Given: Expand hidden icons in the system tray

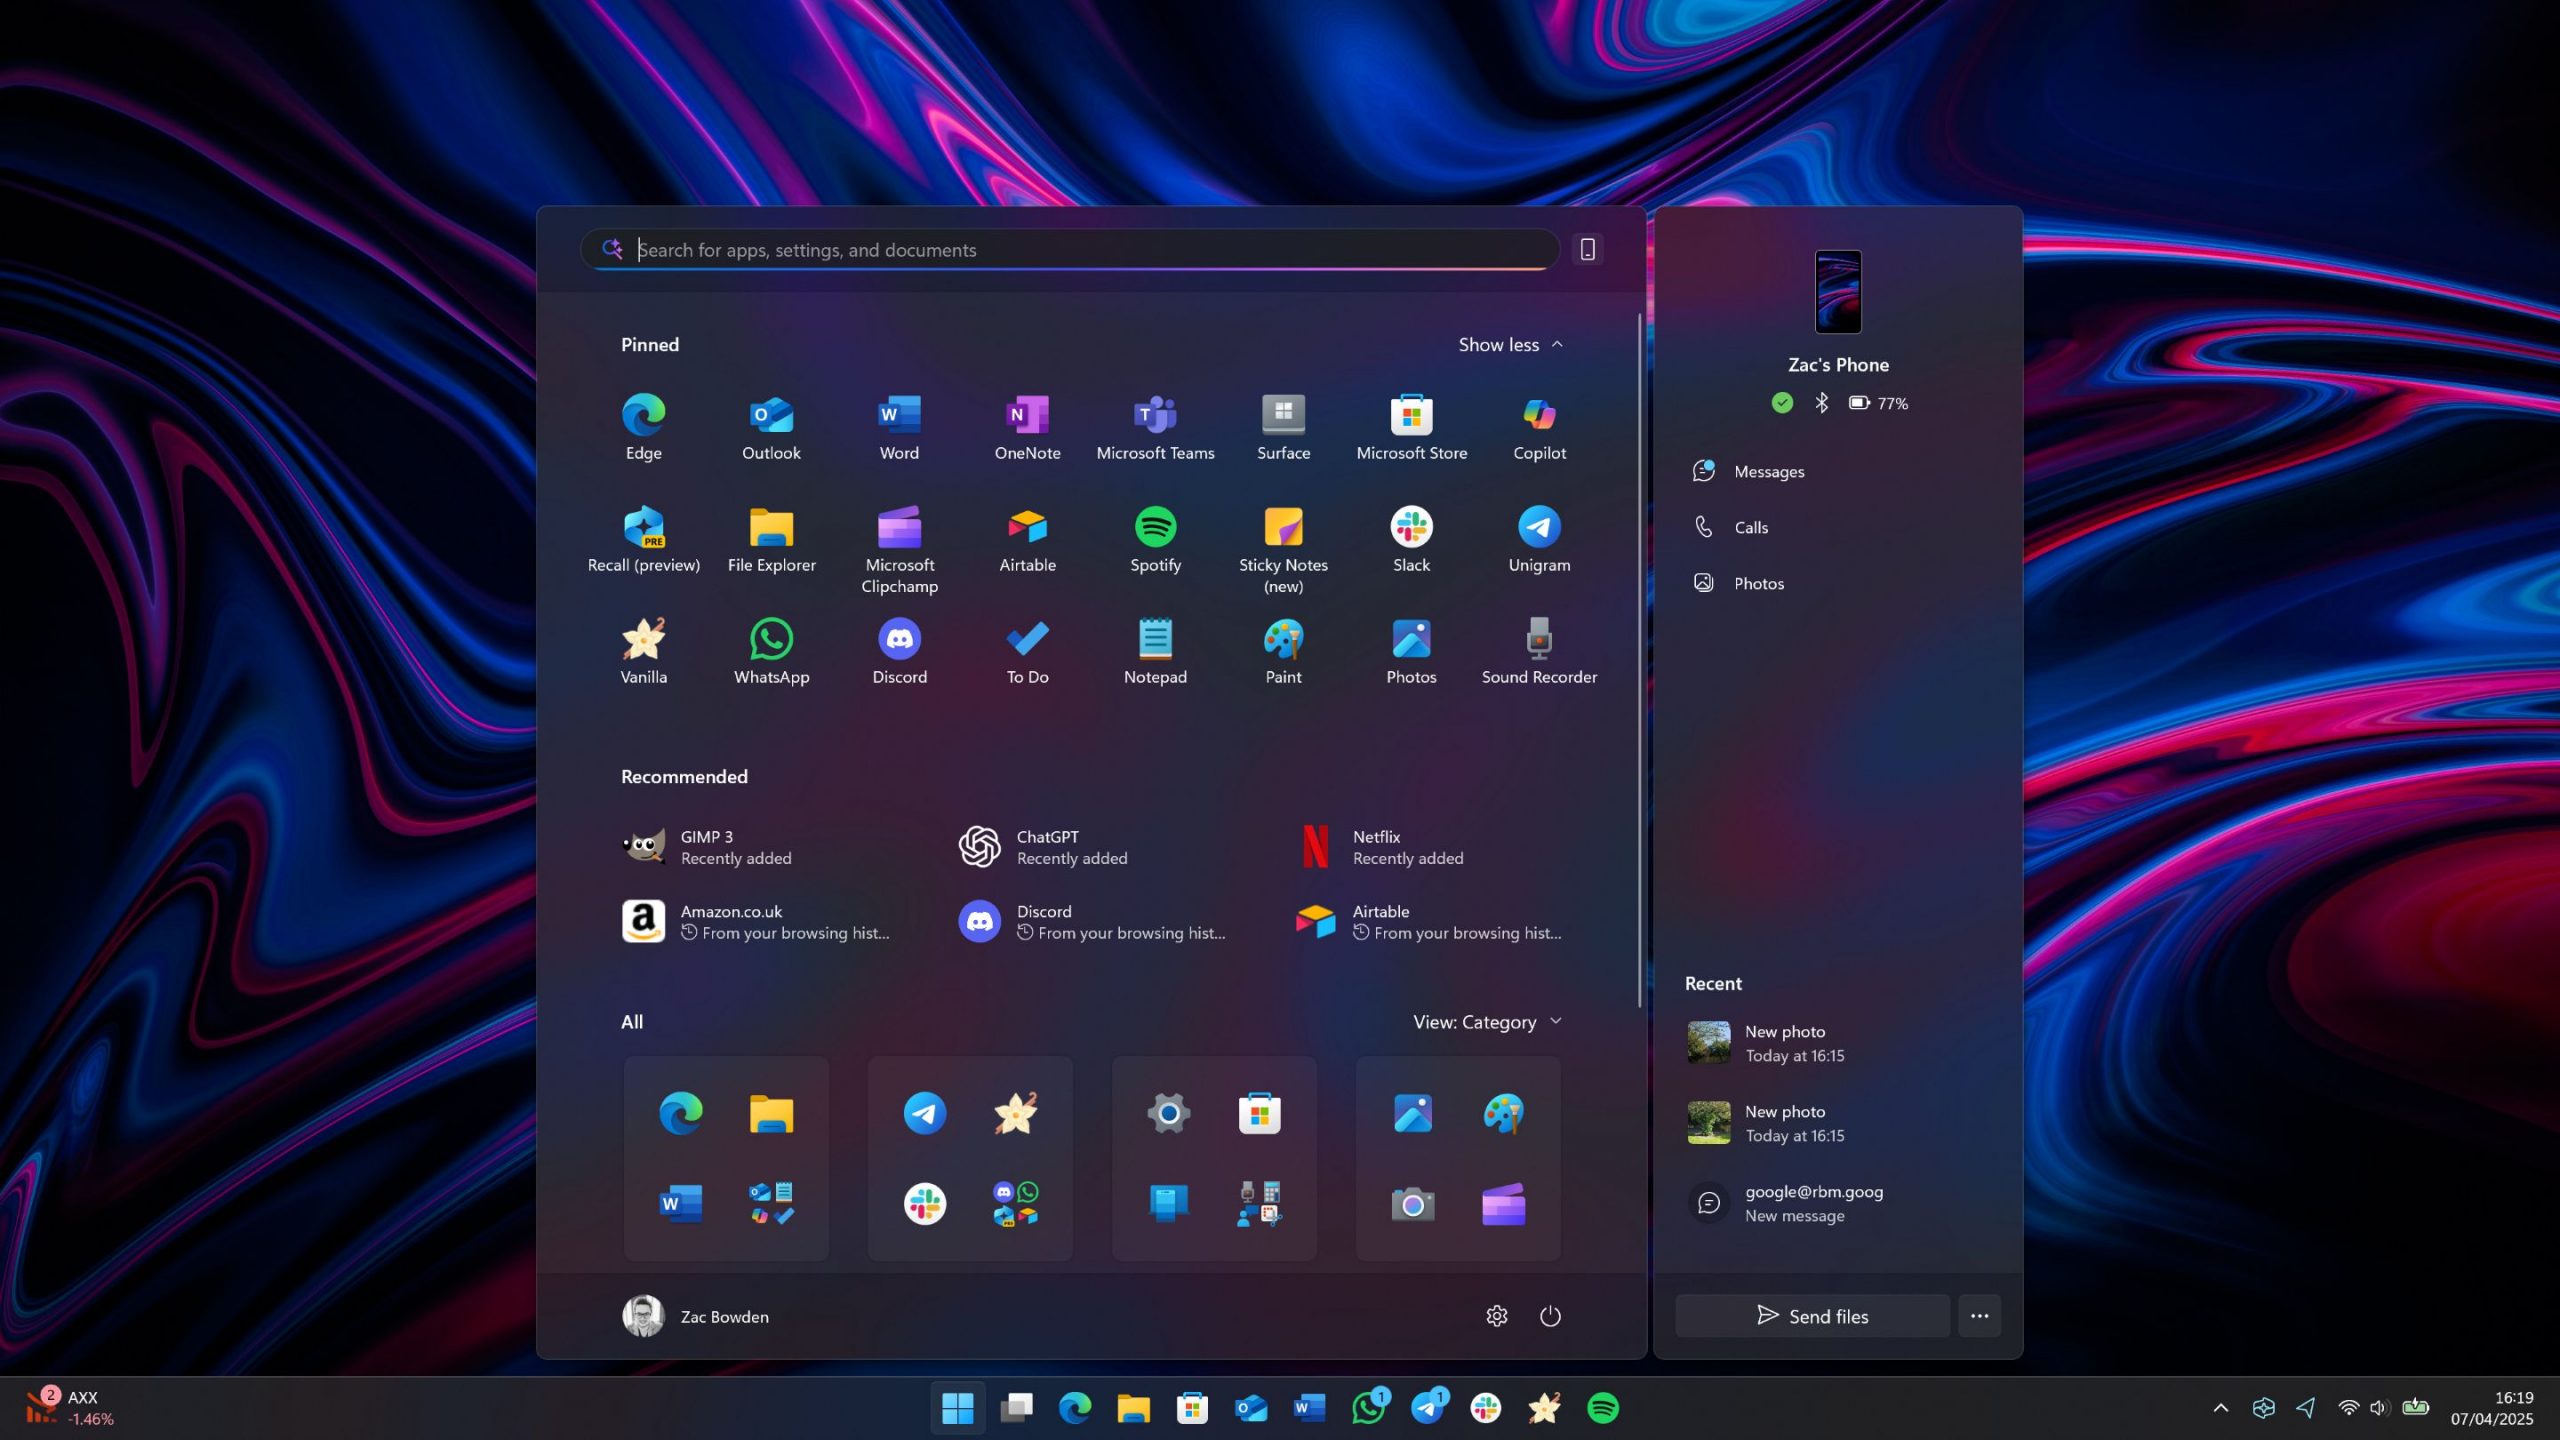Looking at the screenshot, I should 2219,1407.
